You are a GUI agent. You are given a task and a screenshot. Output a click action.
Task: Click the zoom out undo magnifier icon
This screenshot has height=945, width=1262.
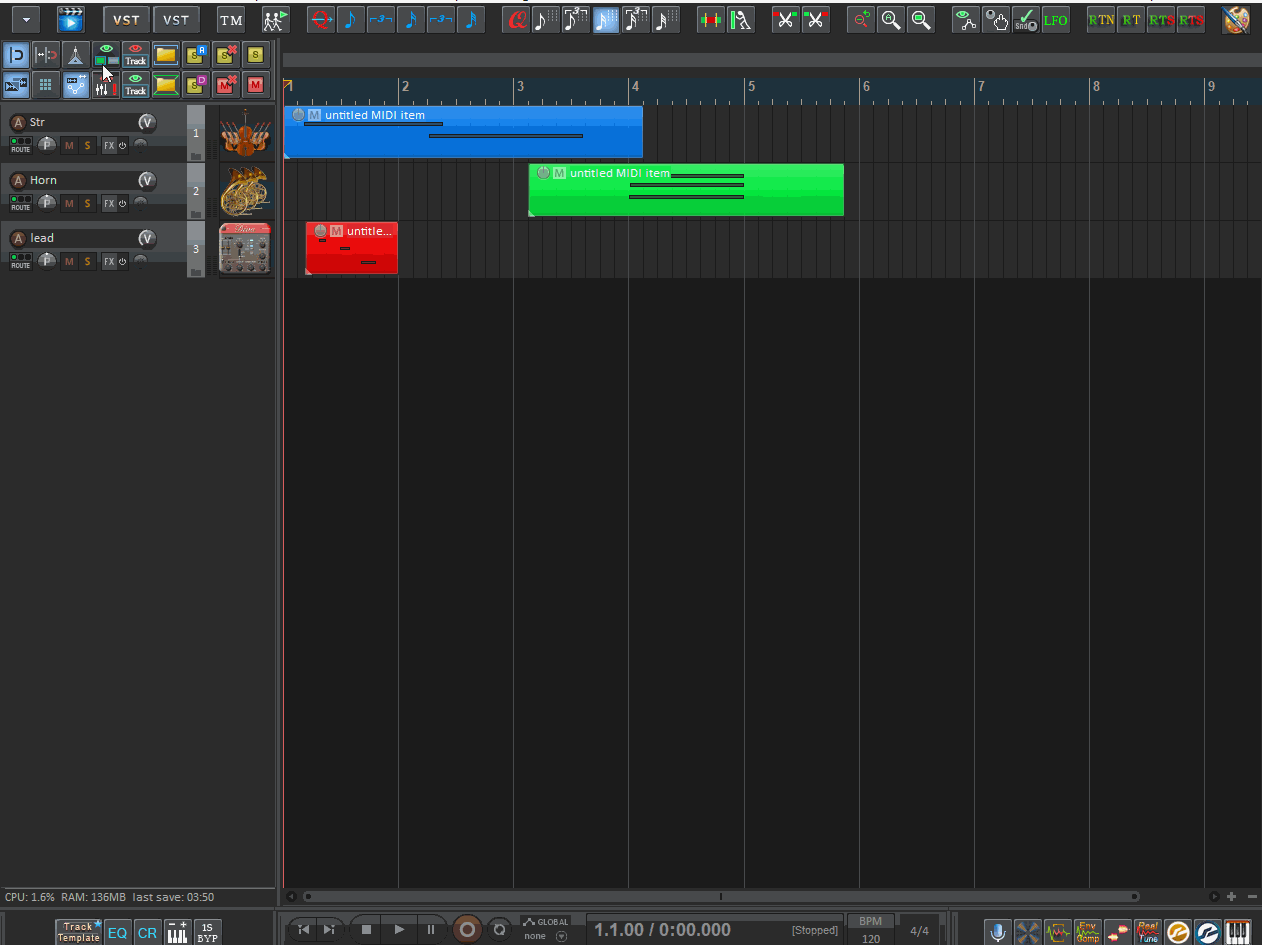click(861, 19)
